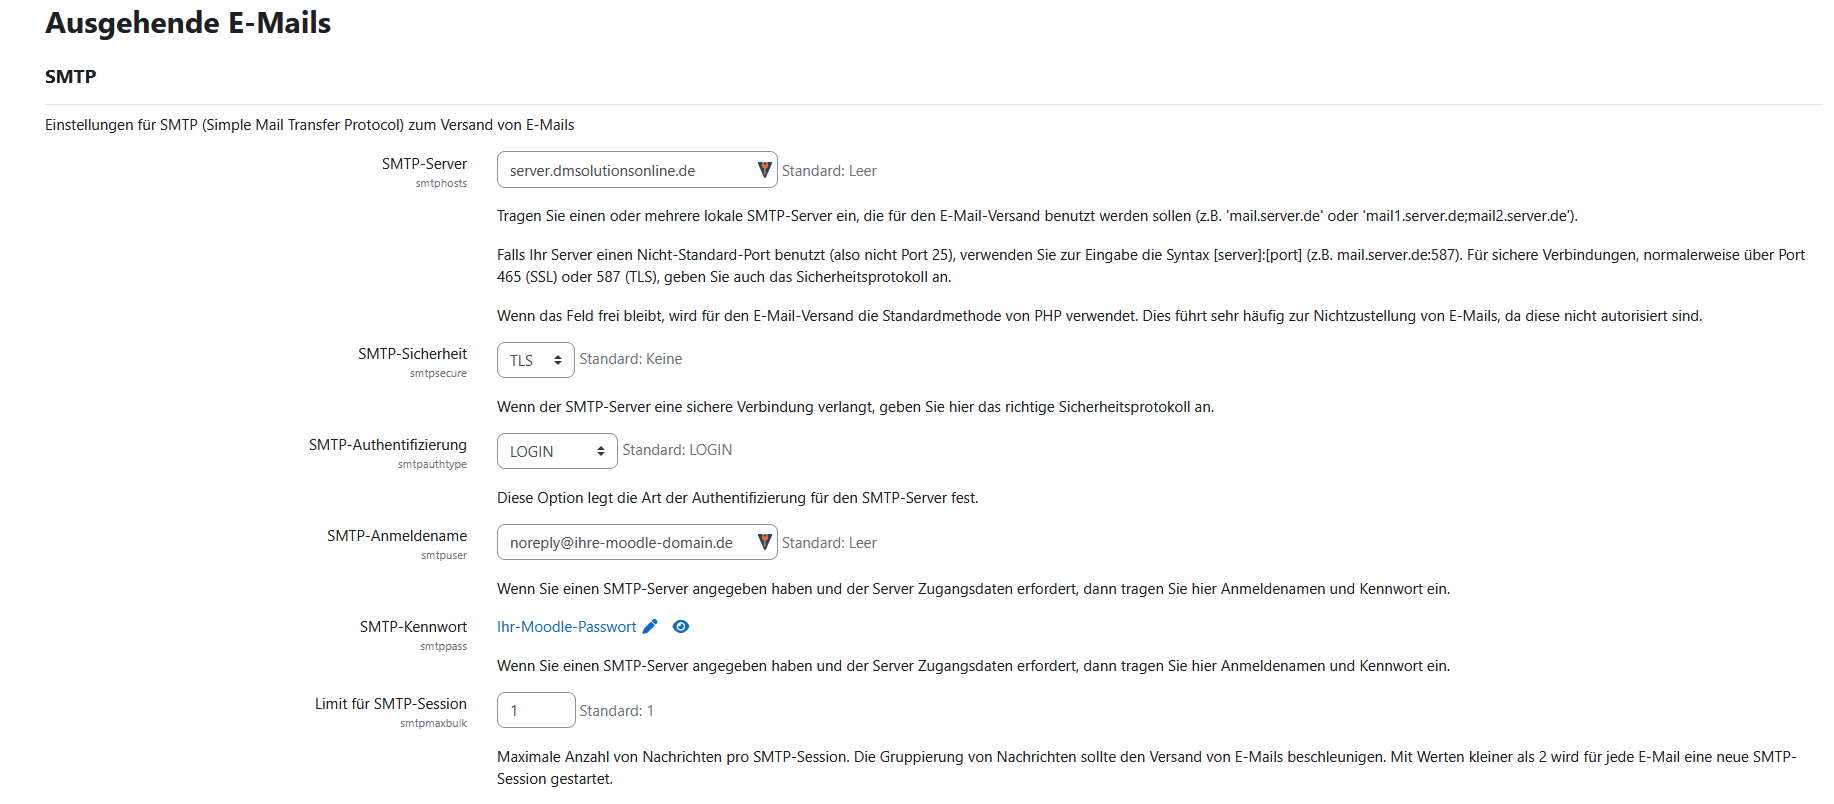
Task: Open the SMTP-Sicherheit TLS dropdown
Action: pyautogui.click(x=536, y=360)
